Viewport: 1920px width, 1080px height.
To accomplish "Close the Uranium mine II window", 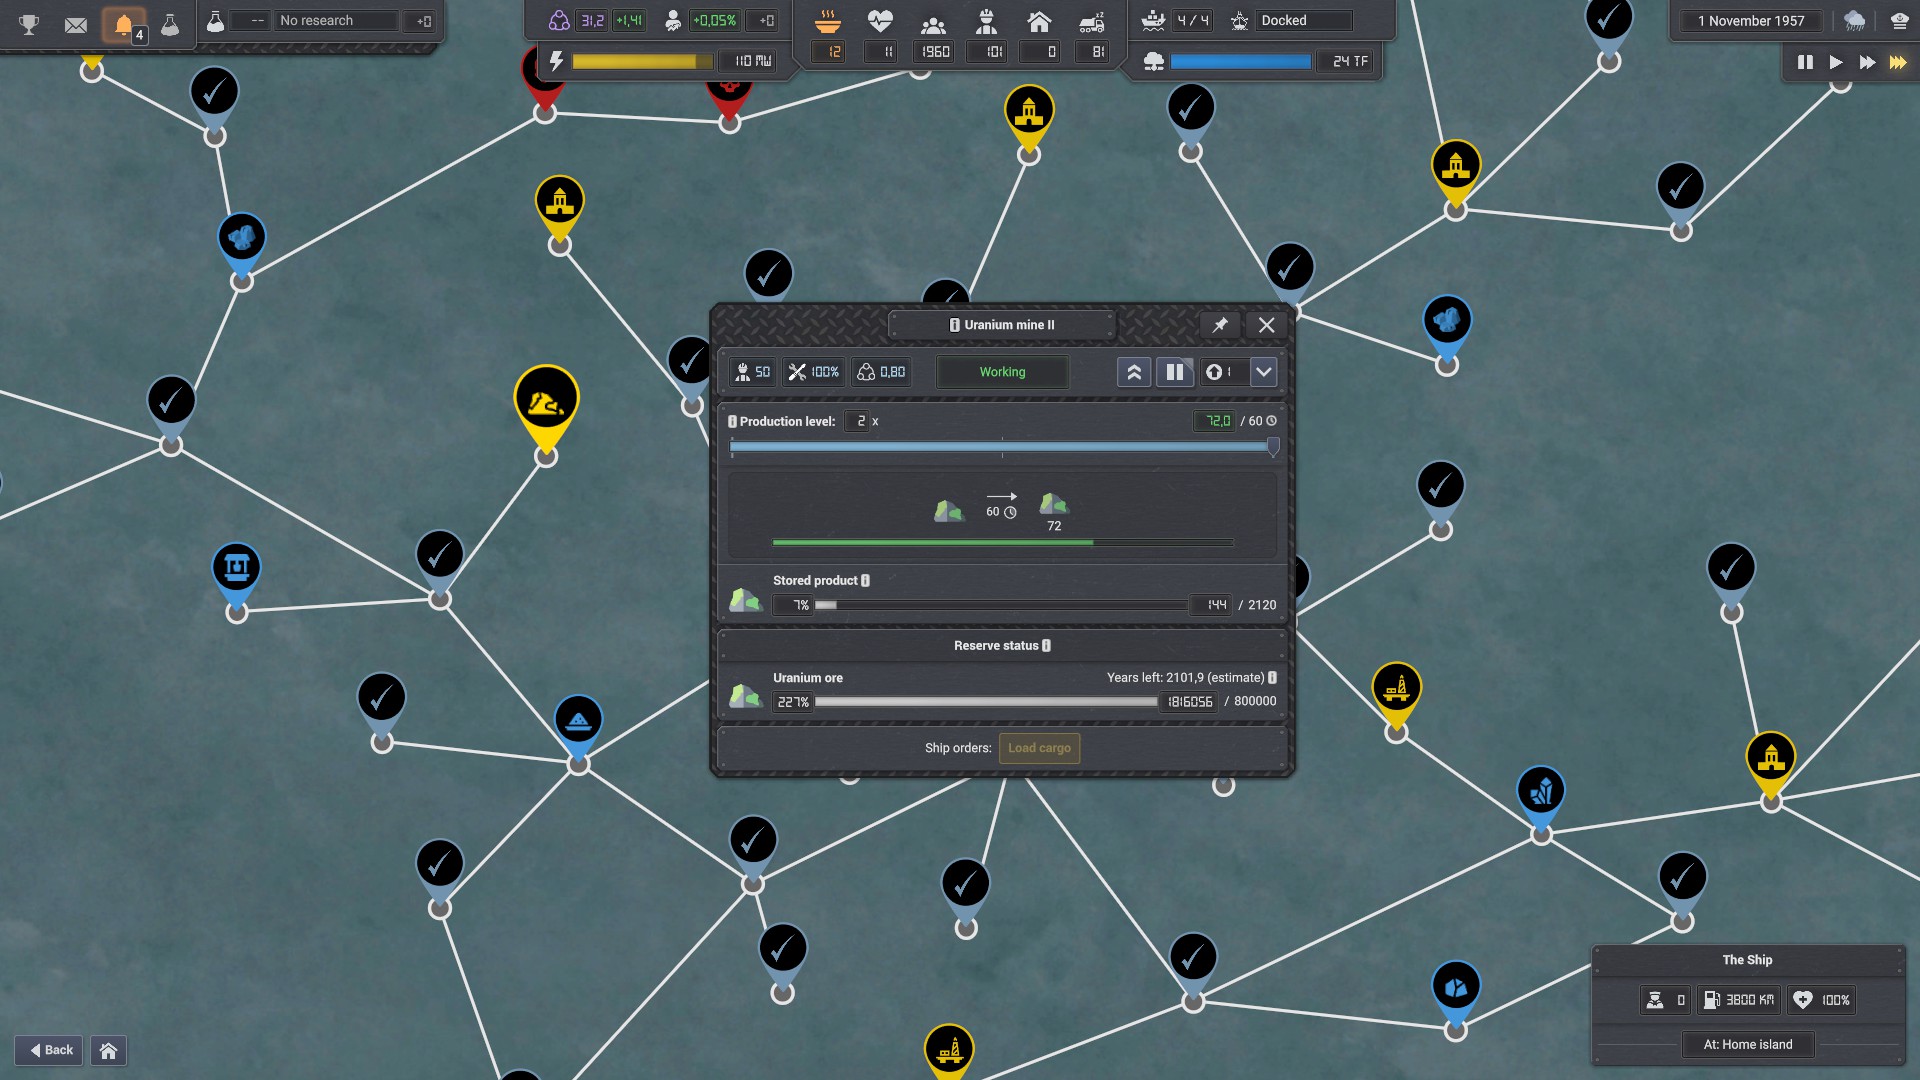I will click(1266, 325).
